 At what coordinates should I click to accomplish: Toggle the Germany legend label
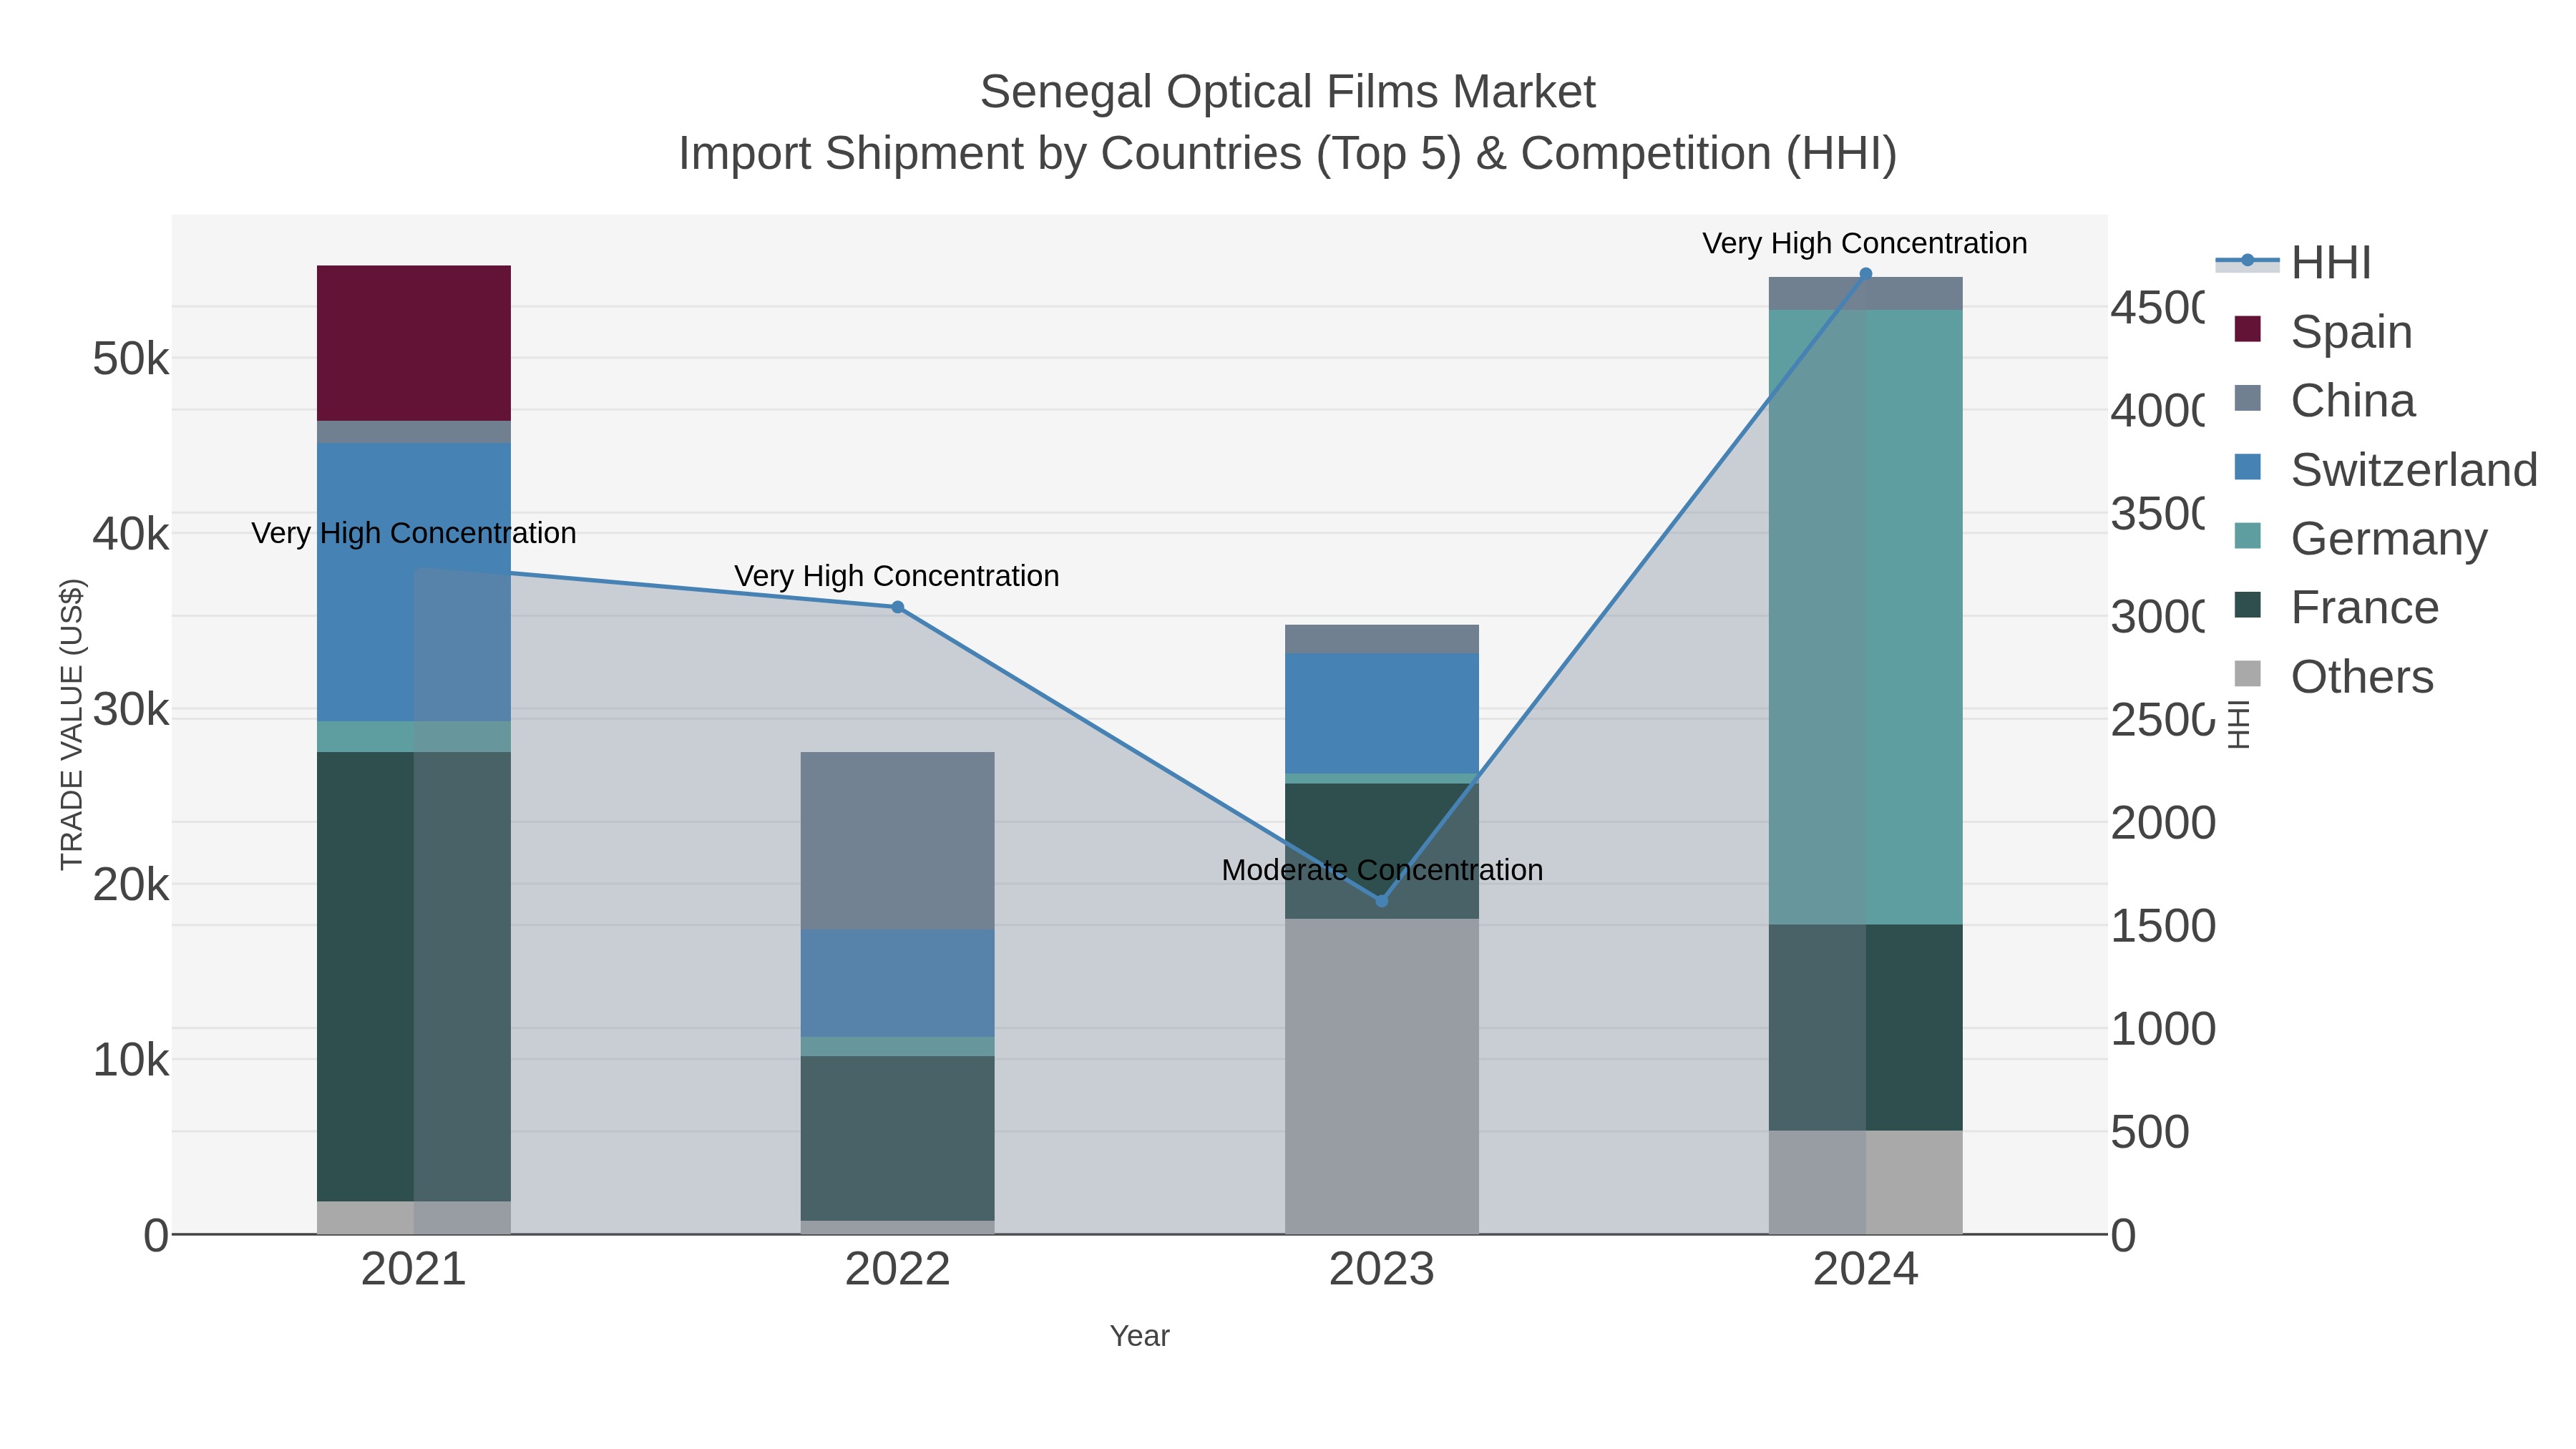pos(2389,538)
